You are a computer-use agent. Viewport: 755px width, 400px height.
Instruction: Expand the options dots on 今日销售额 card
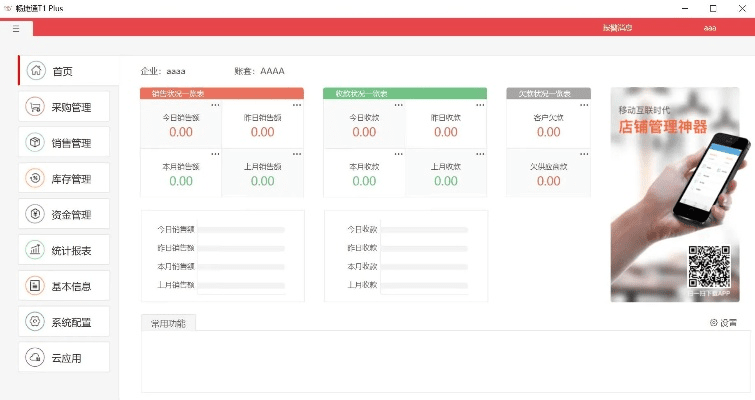click(x=215, y=104)
